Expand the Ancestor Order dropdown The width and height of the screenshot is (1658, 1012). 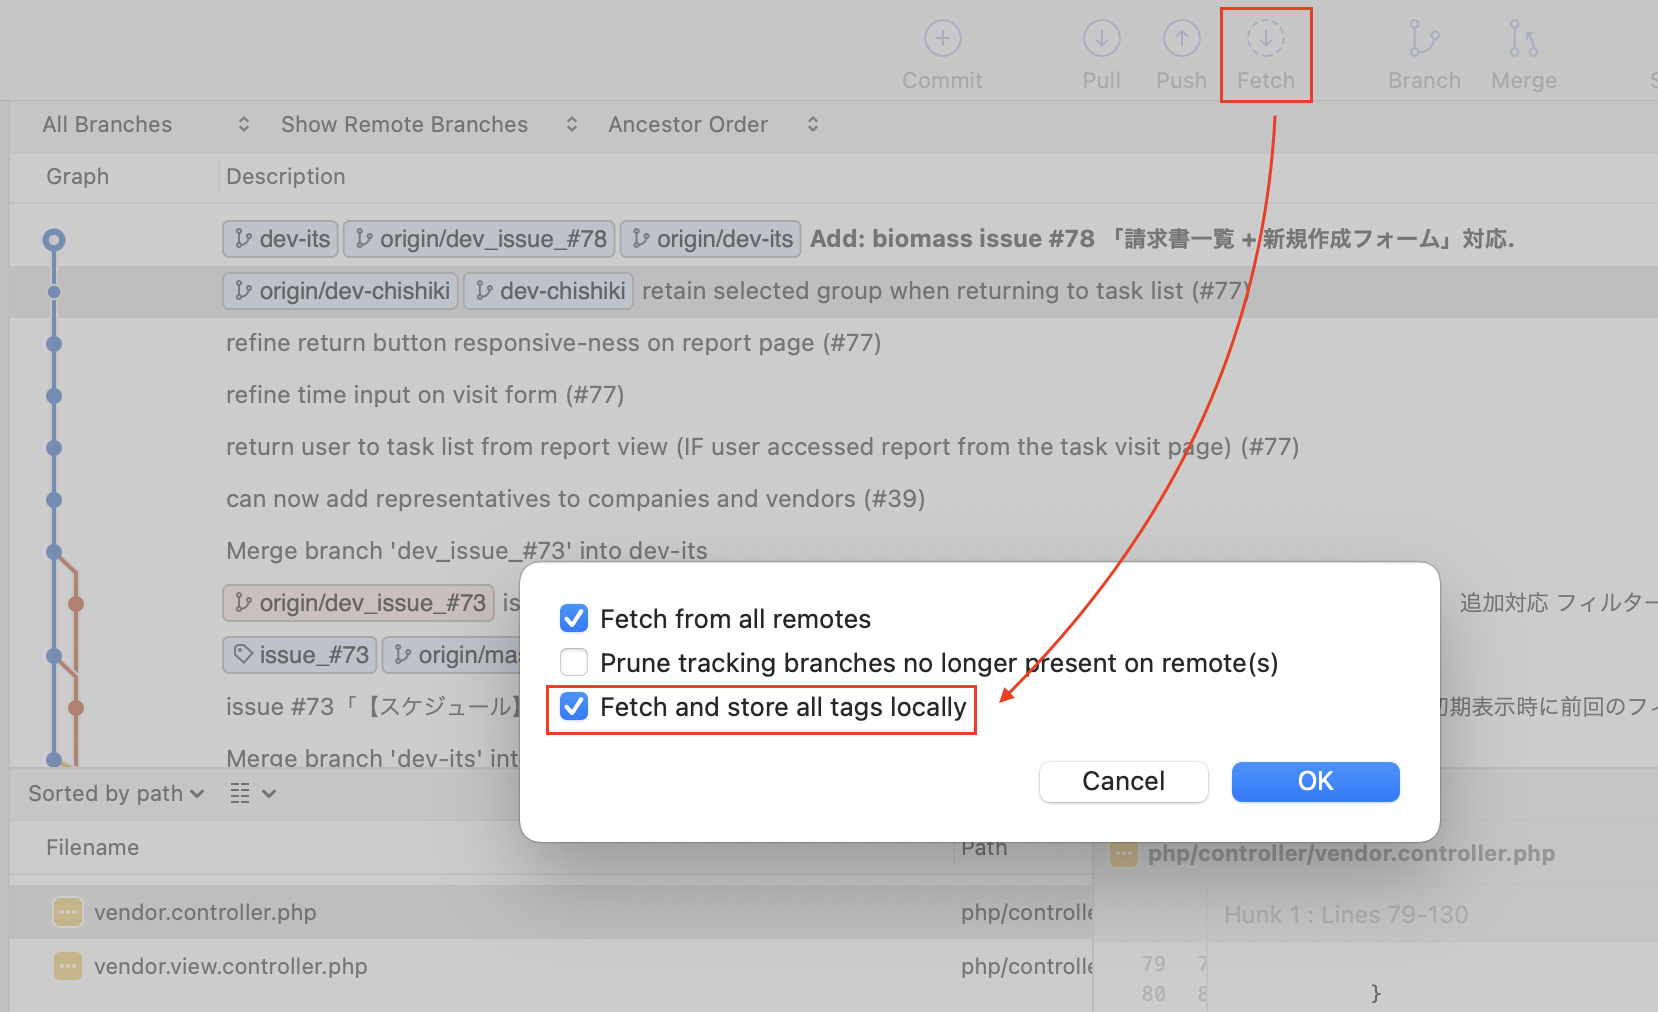712,125
